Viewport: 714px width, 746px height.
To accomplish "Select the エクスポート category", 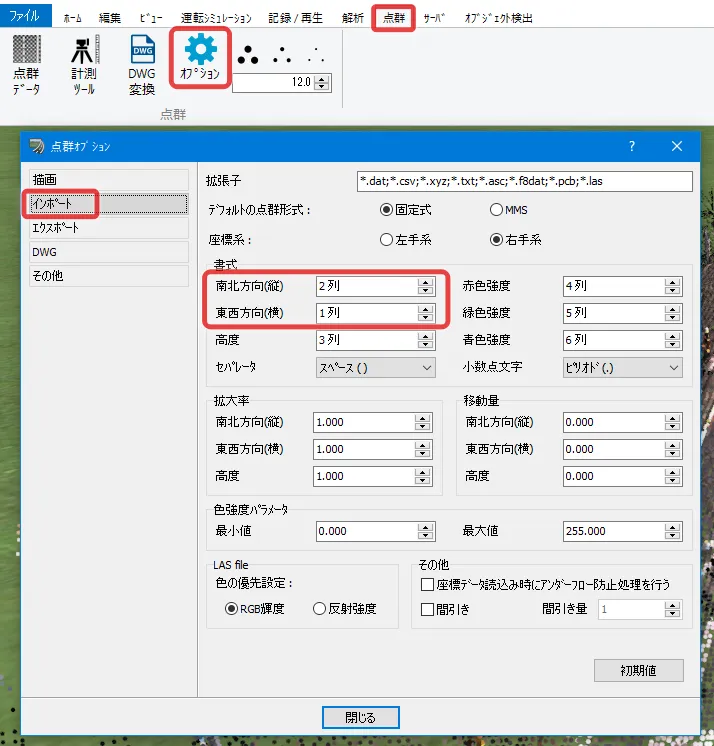I will 108,227.
